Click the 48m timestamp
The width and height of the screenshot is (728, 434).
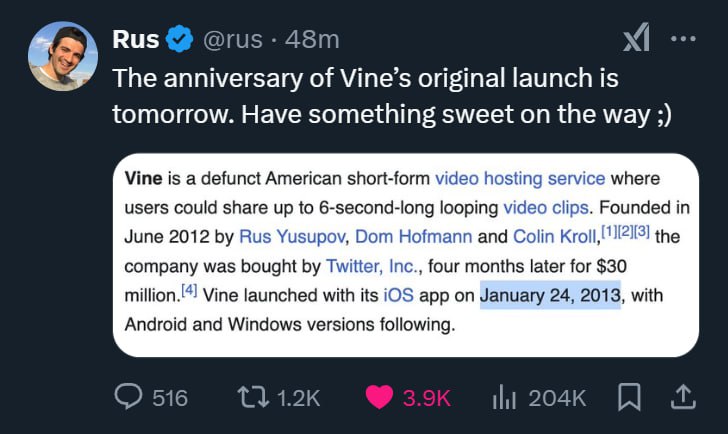[312, 40]
